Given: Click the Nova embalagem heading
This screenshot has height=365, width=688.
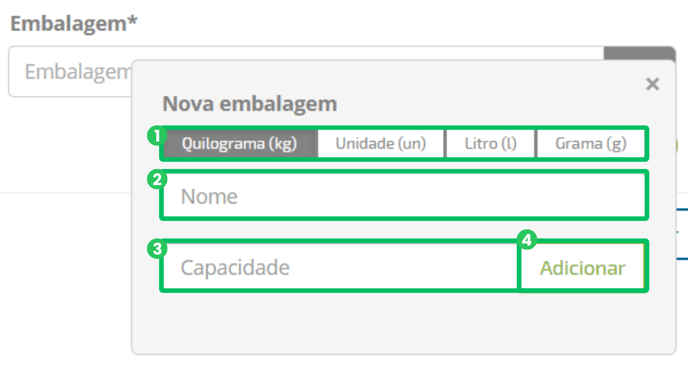Looking at the screenshot, I should tap(250, 104).
